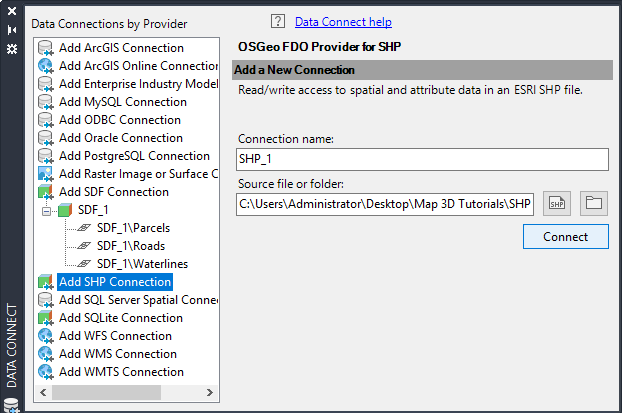Click the Connection name text field
The width and height of the screenshot is (622, 413).
(423, 159)
